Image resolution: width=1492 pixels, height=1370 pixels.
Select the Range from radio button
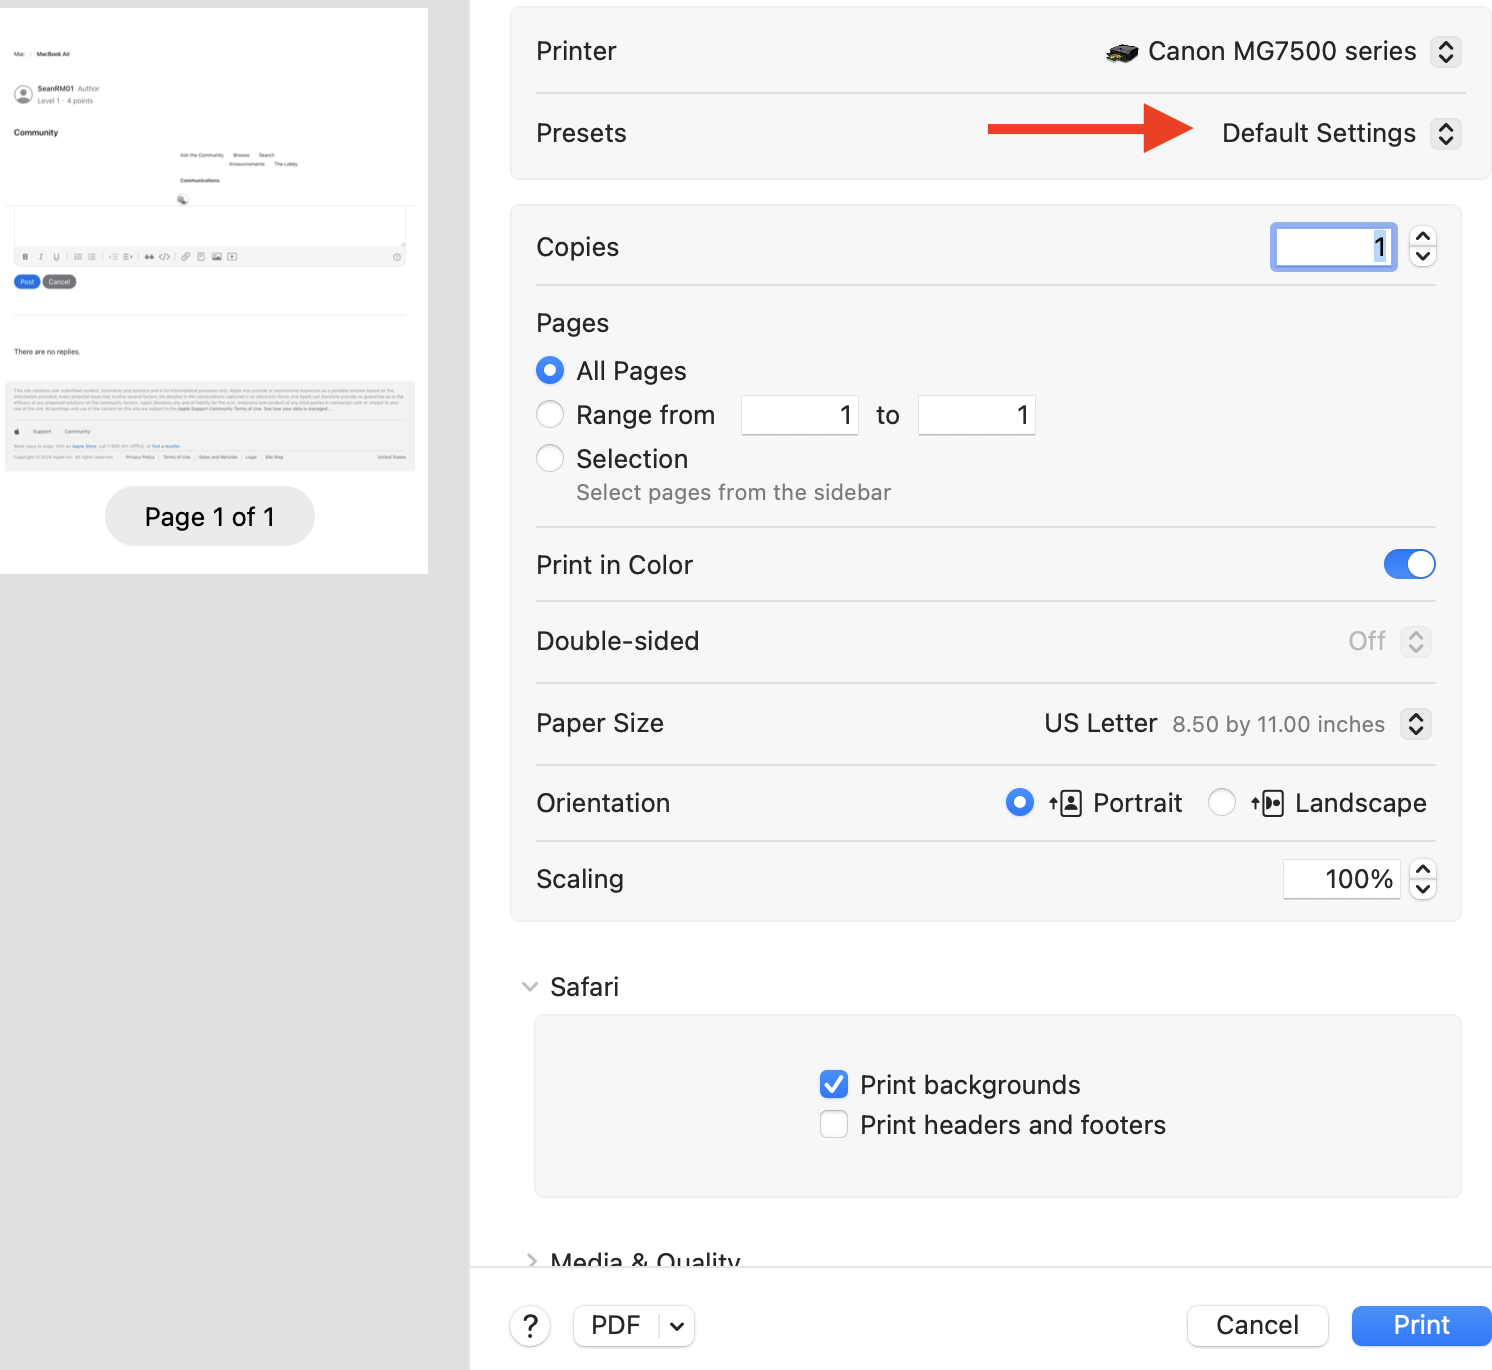[550, 415]
